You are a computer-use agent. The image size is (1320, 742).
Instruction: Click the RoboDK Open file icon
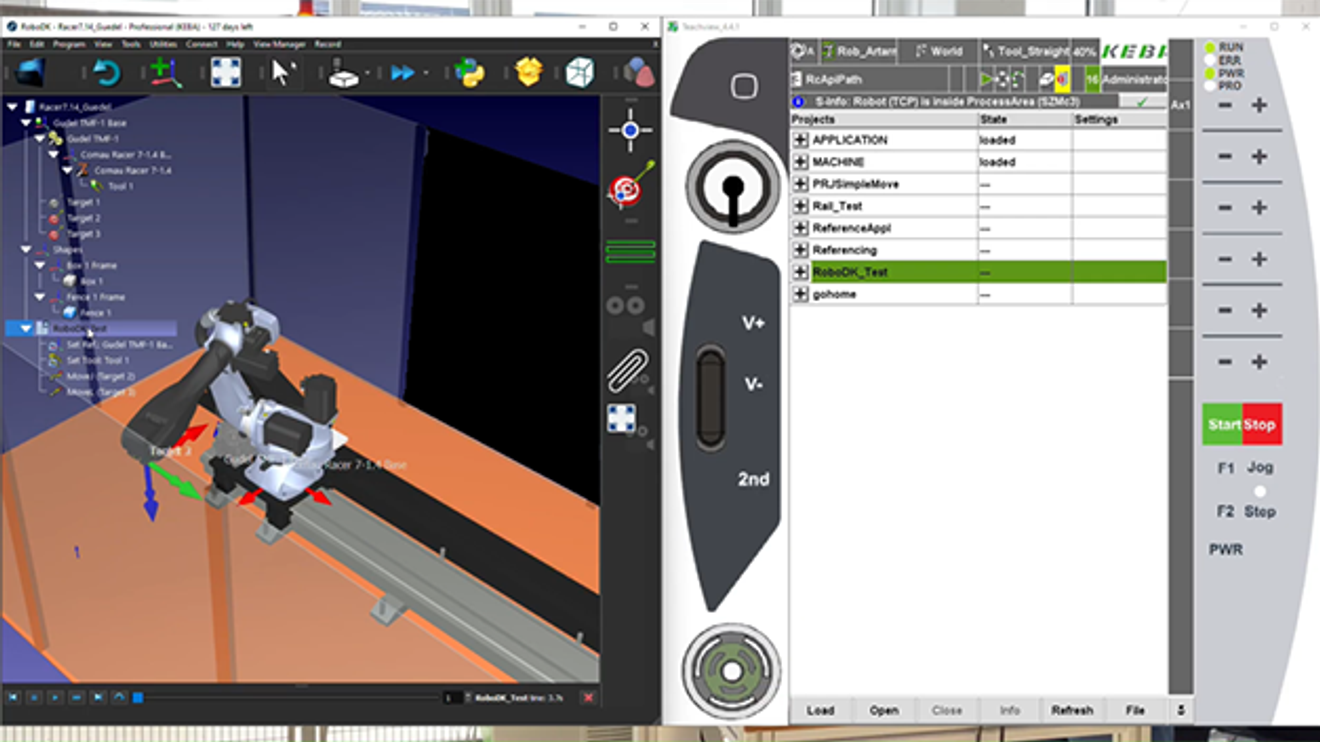31,72
